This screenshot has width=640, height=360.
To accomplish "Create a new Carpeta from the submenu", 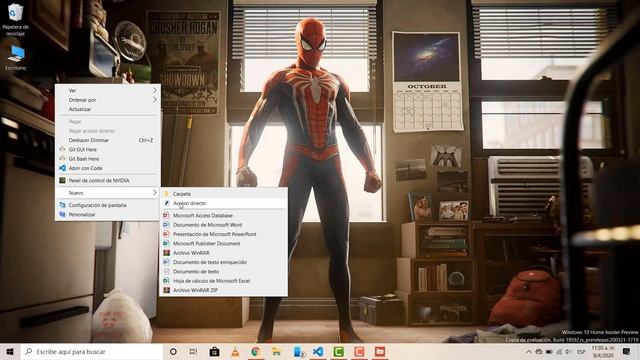I will [x=224, y=194].
